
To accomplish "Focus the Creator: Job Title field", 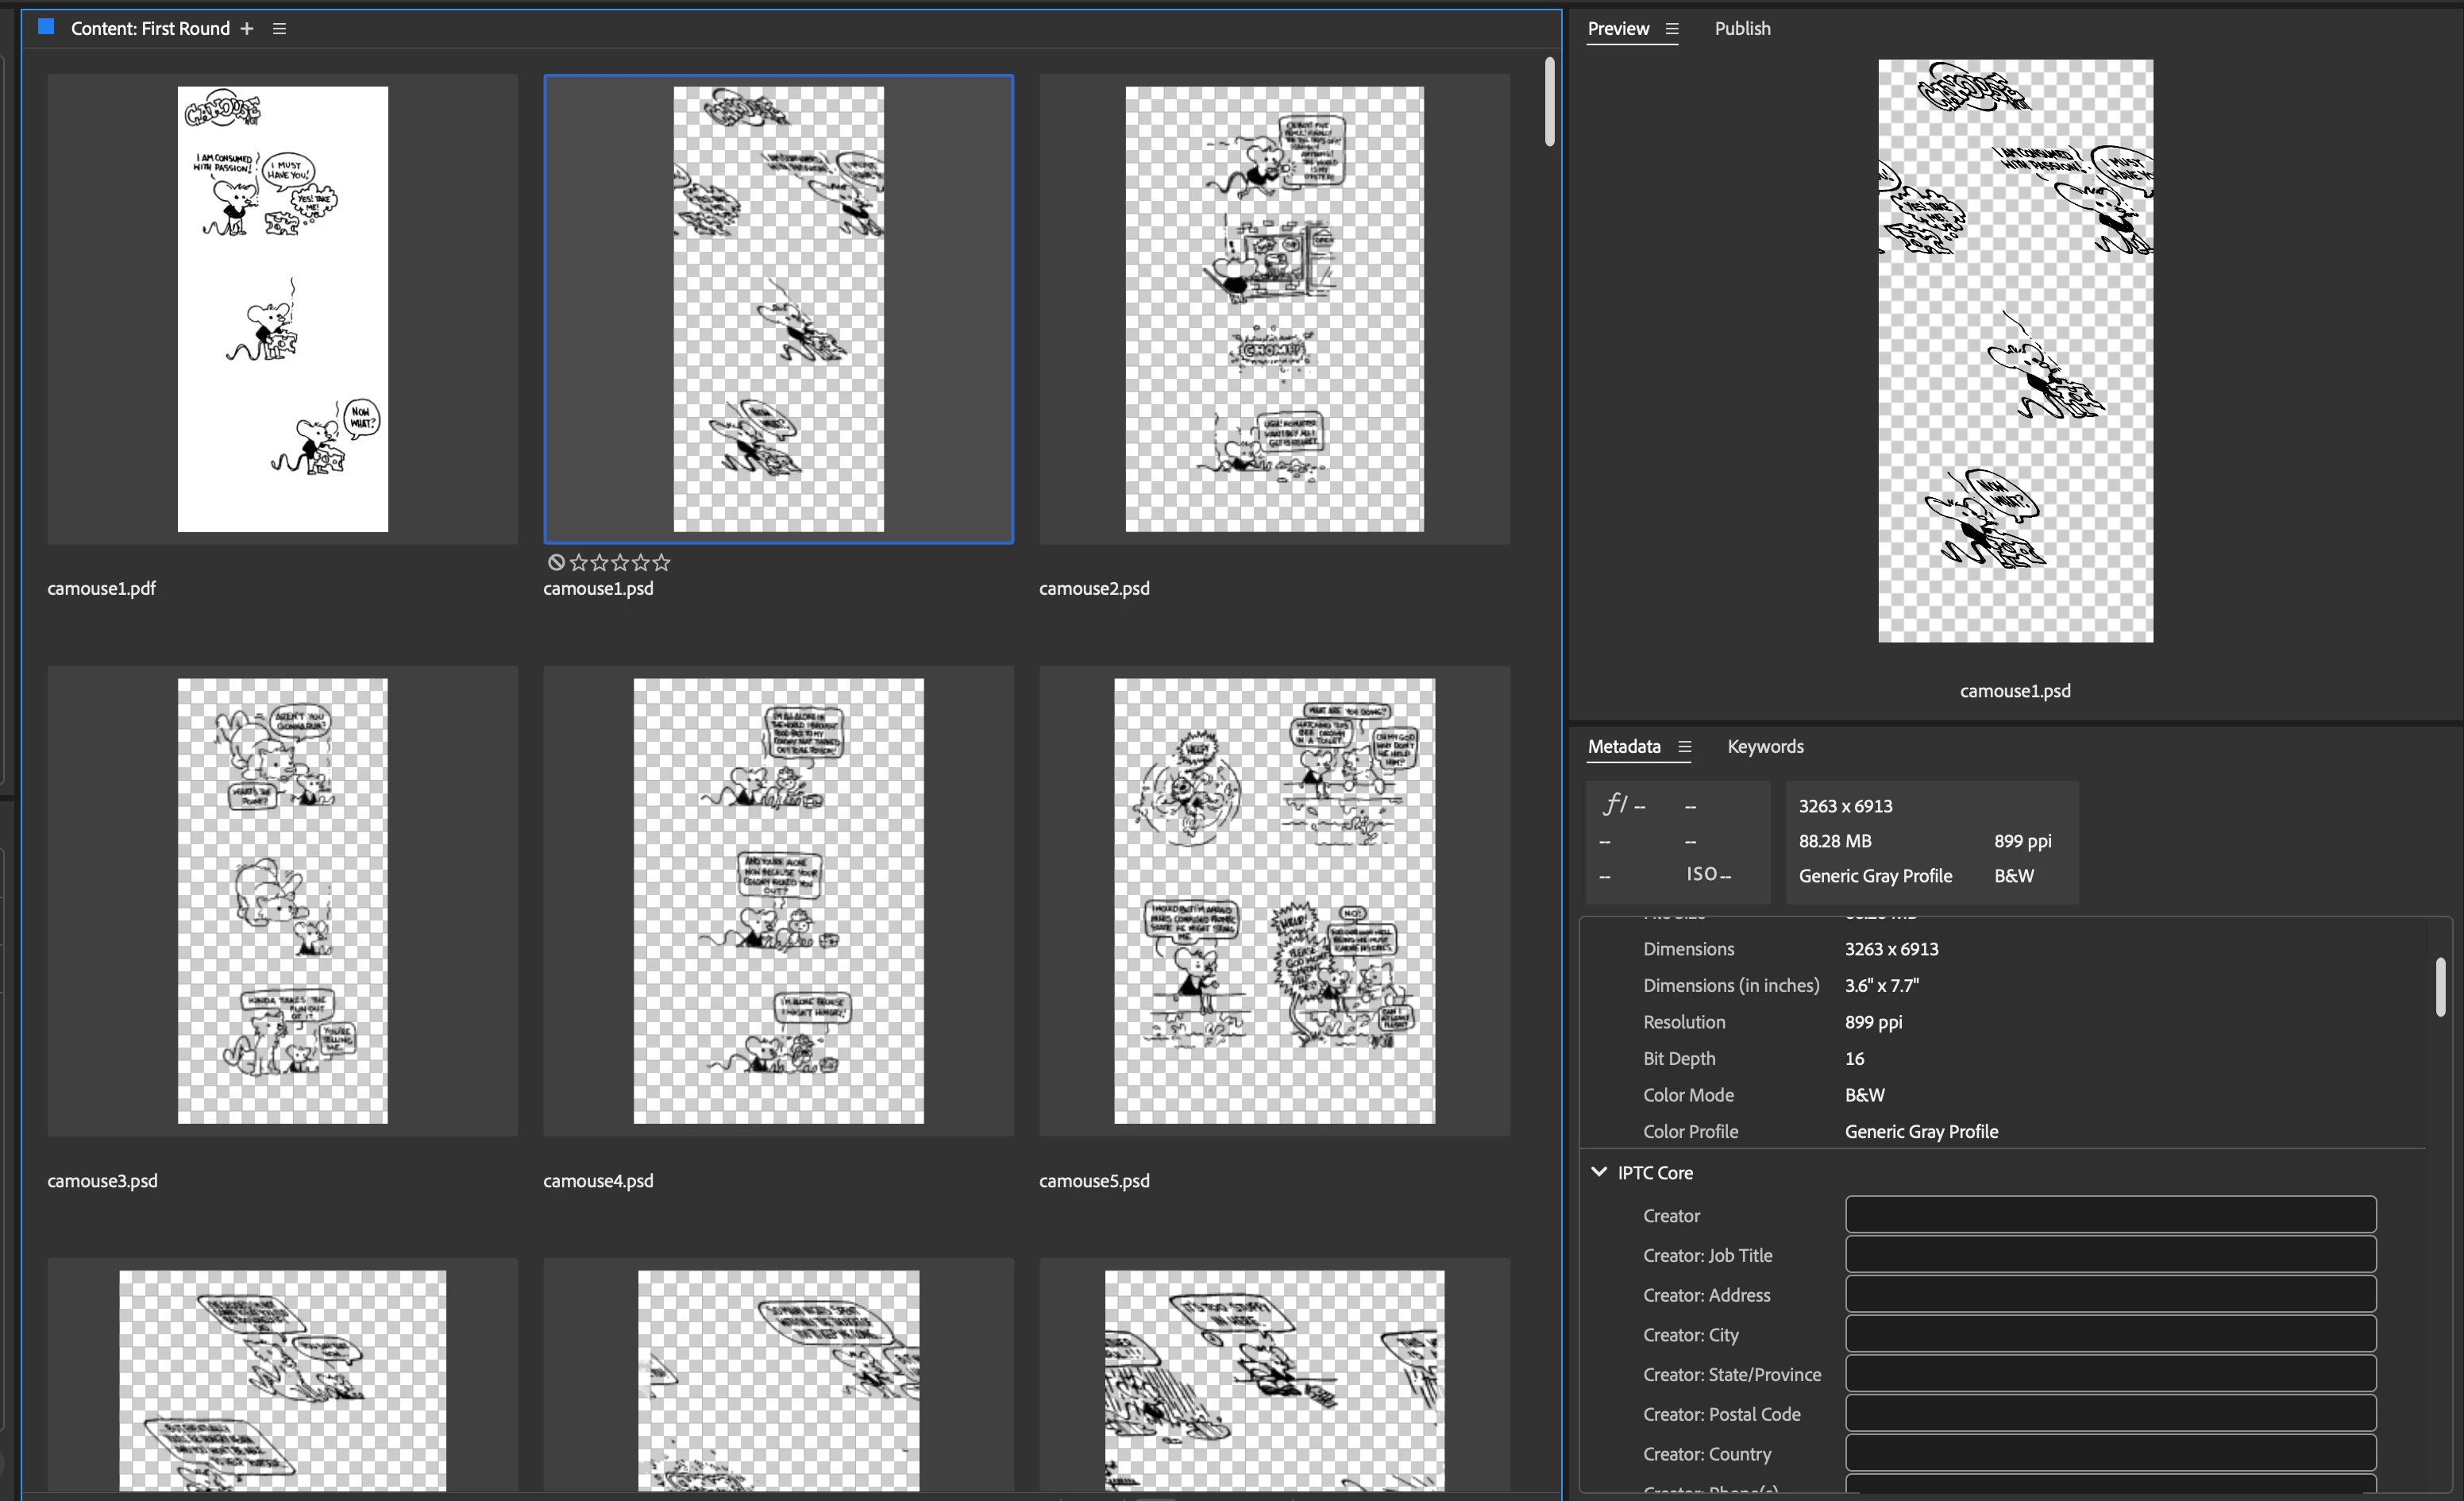I will tap(2110, 1255).
